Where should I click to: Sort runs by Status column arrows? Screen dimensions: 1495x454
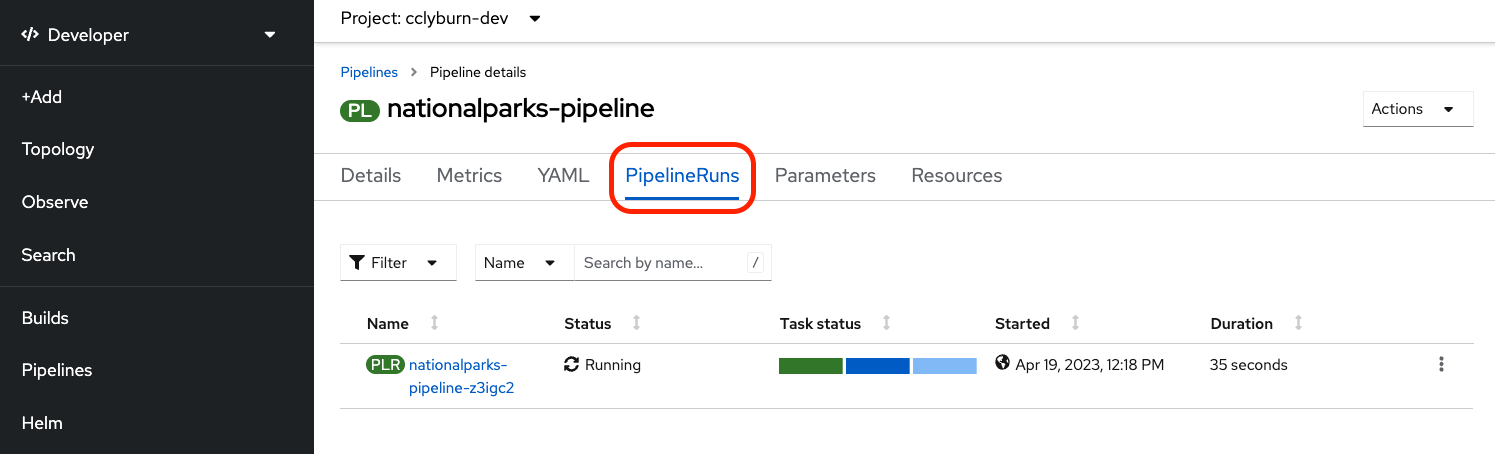(x=636, y=323)
